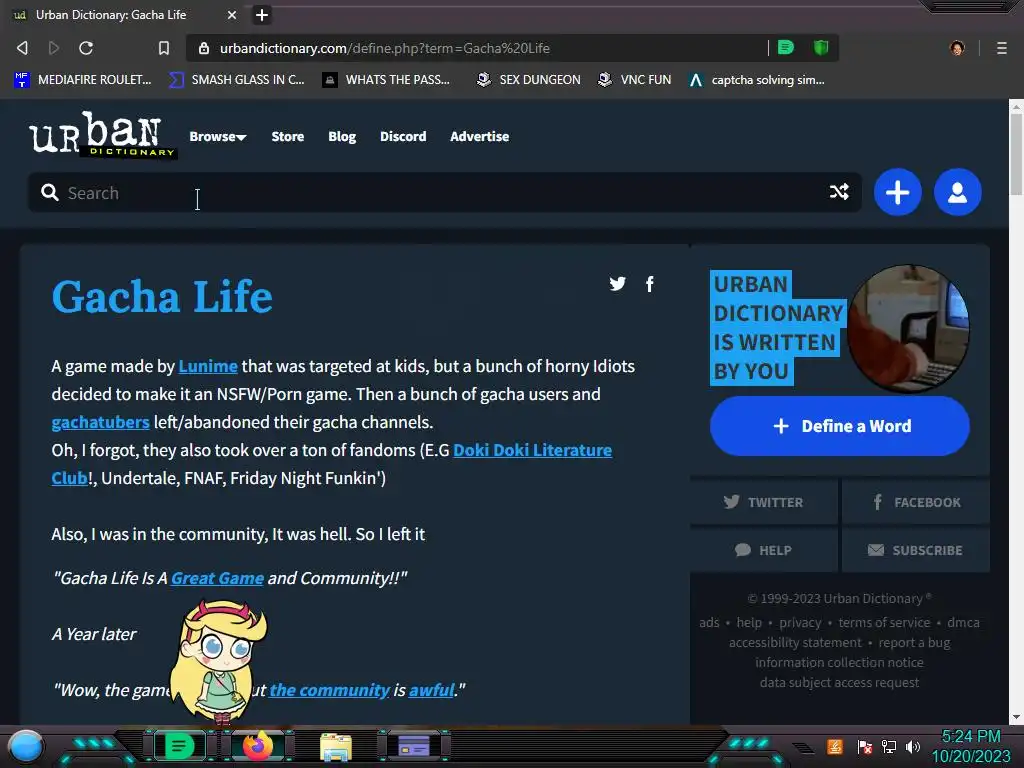
Task: Open information collection notice link
Action: (x=839, y=662)
